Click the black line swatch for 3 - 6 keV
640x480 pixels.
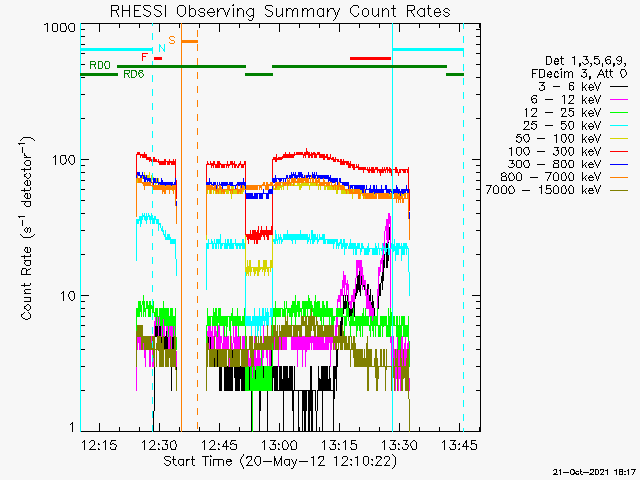pos(619,87)
